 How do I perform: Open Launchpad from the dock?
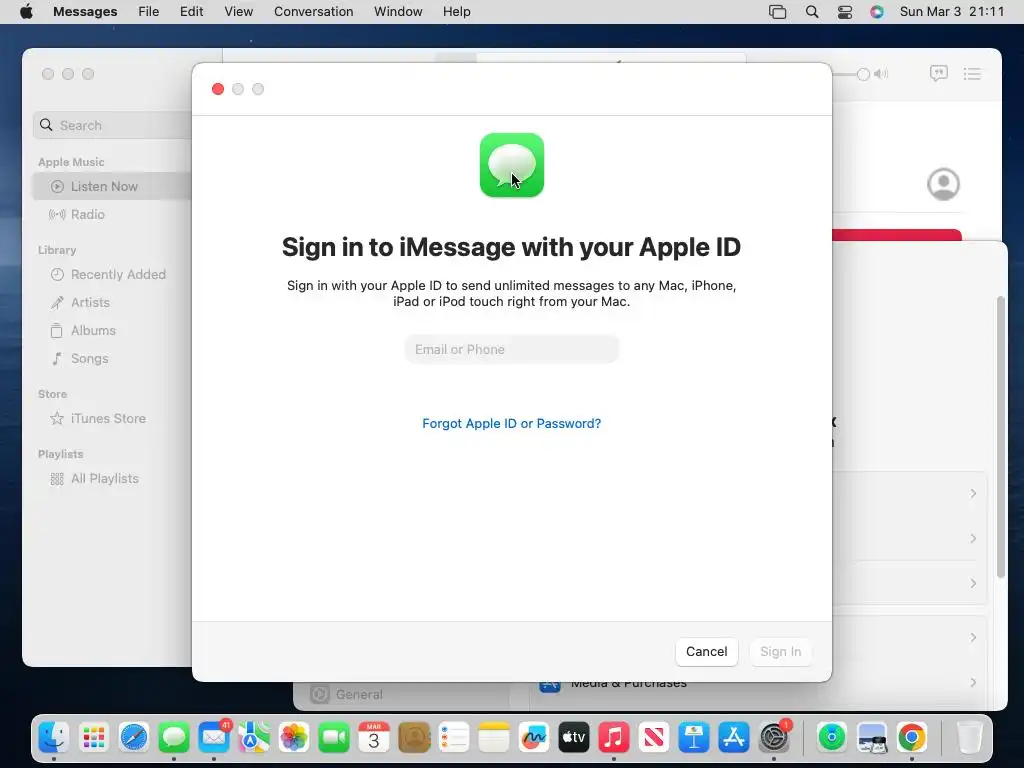tap(94, 738)
